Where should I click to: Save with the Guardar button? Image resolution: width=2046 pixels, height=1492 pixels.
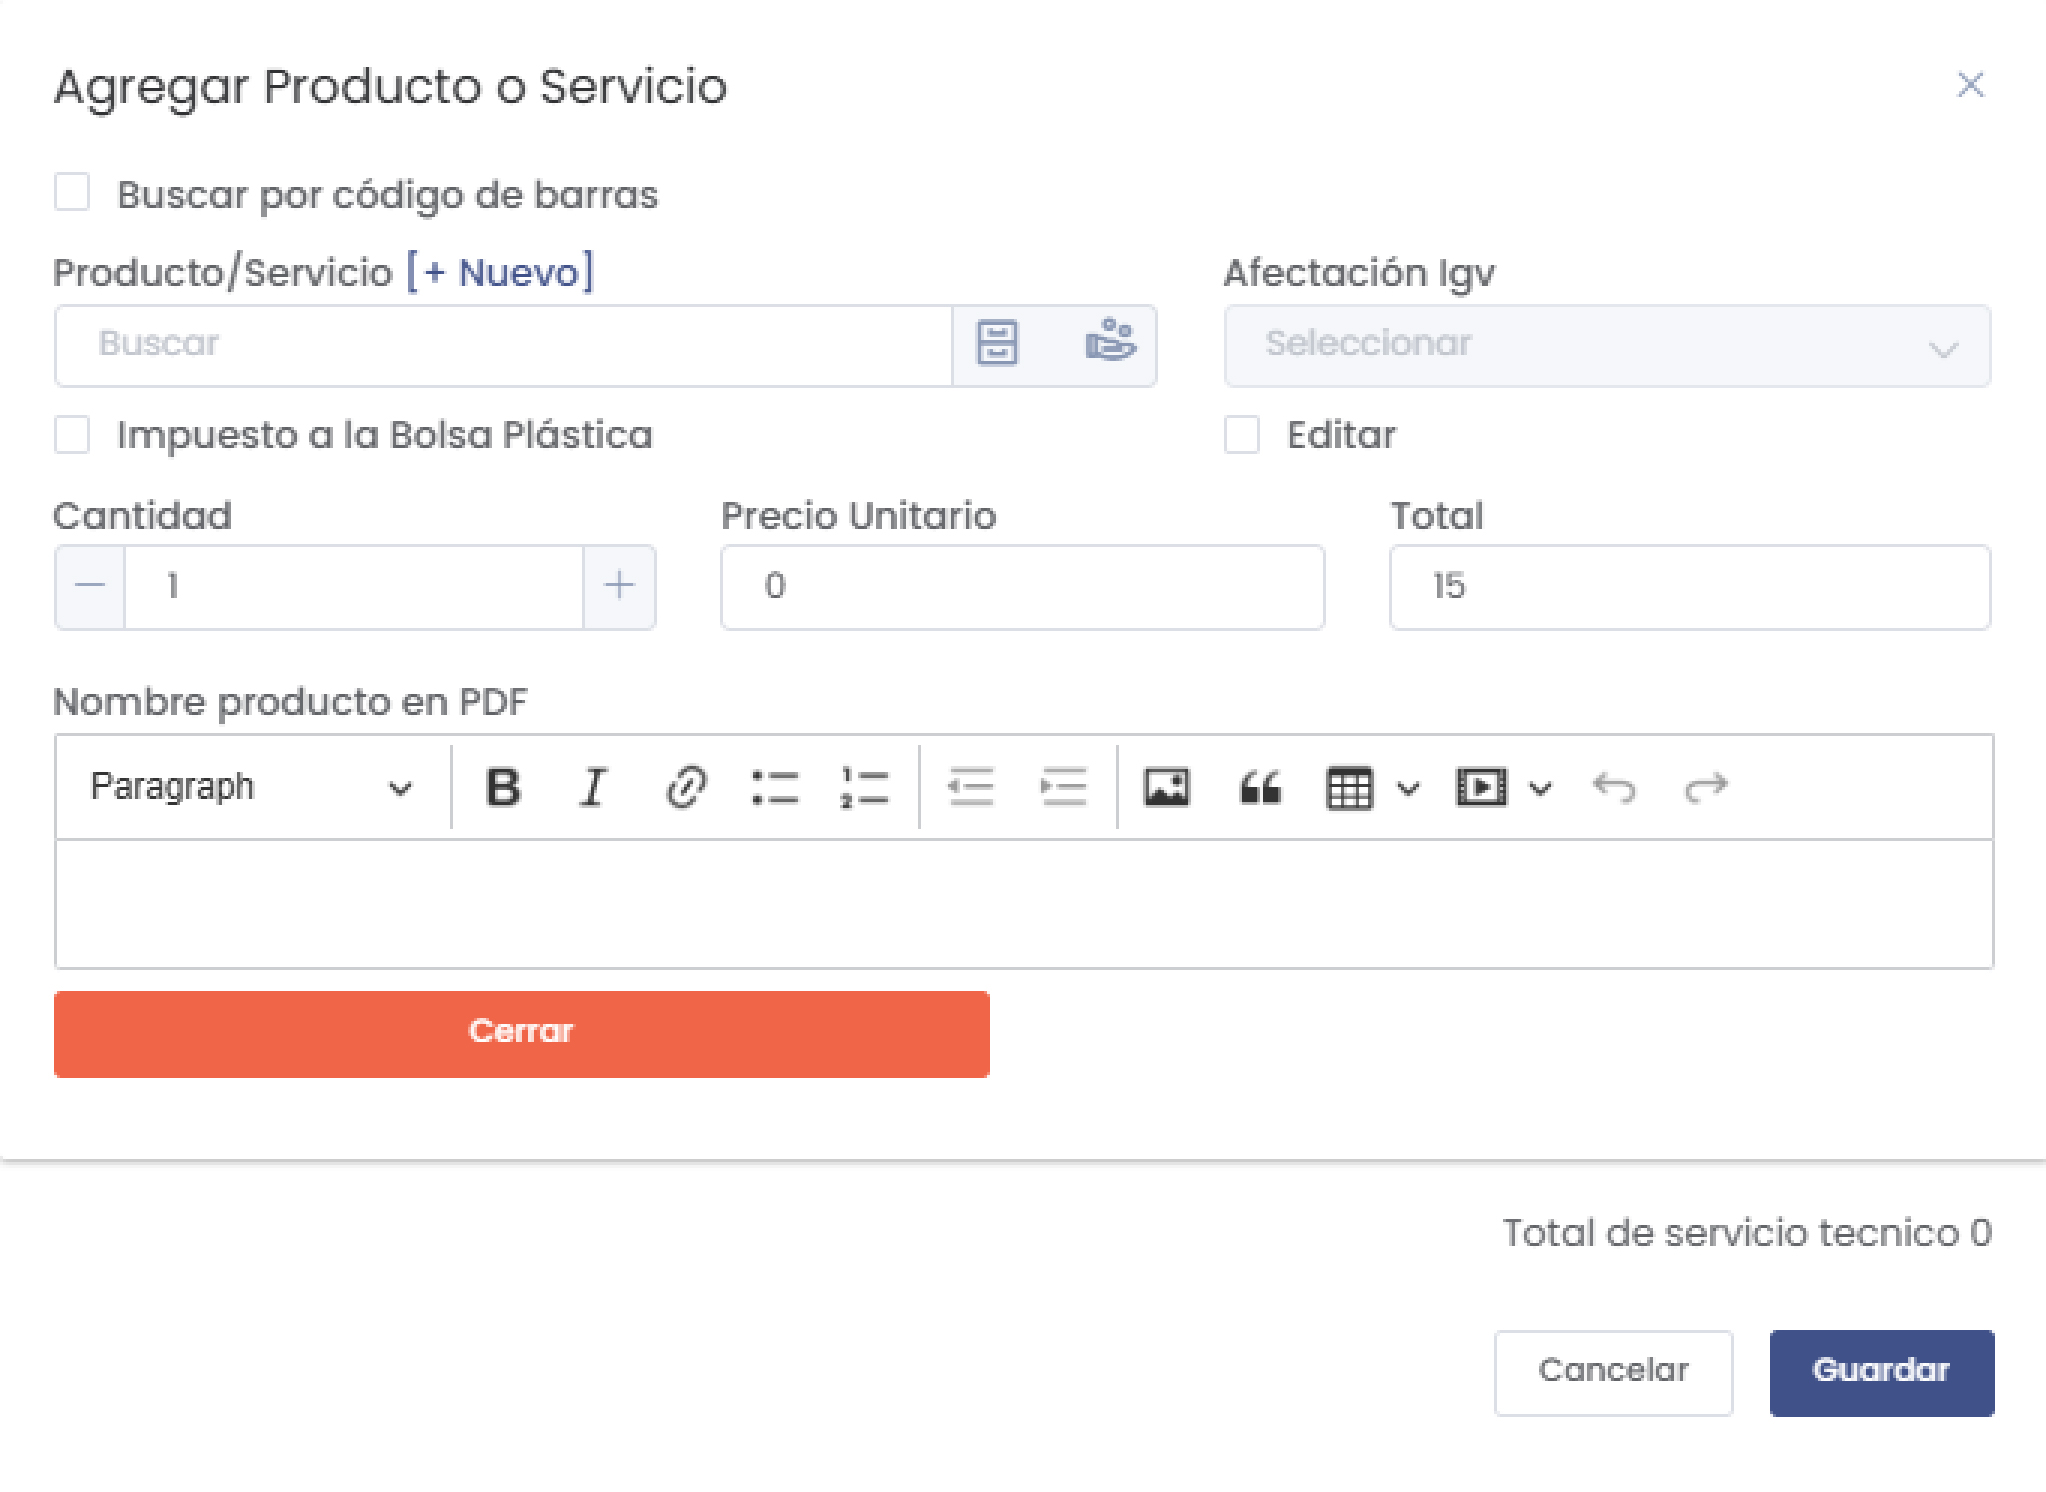[x=1881, y=1371]
